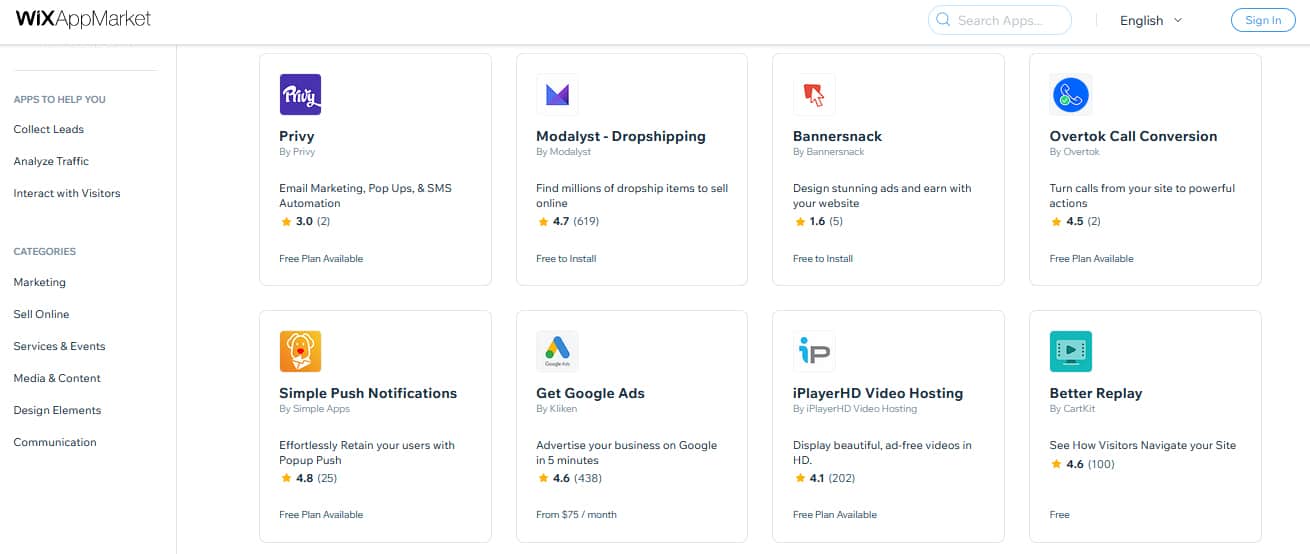Open the Simple Push Notifications title

[368, 393]
